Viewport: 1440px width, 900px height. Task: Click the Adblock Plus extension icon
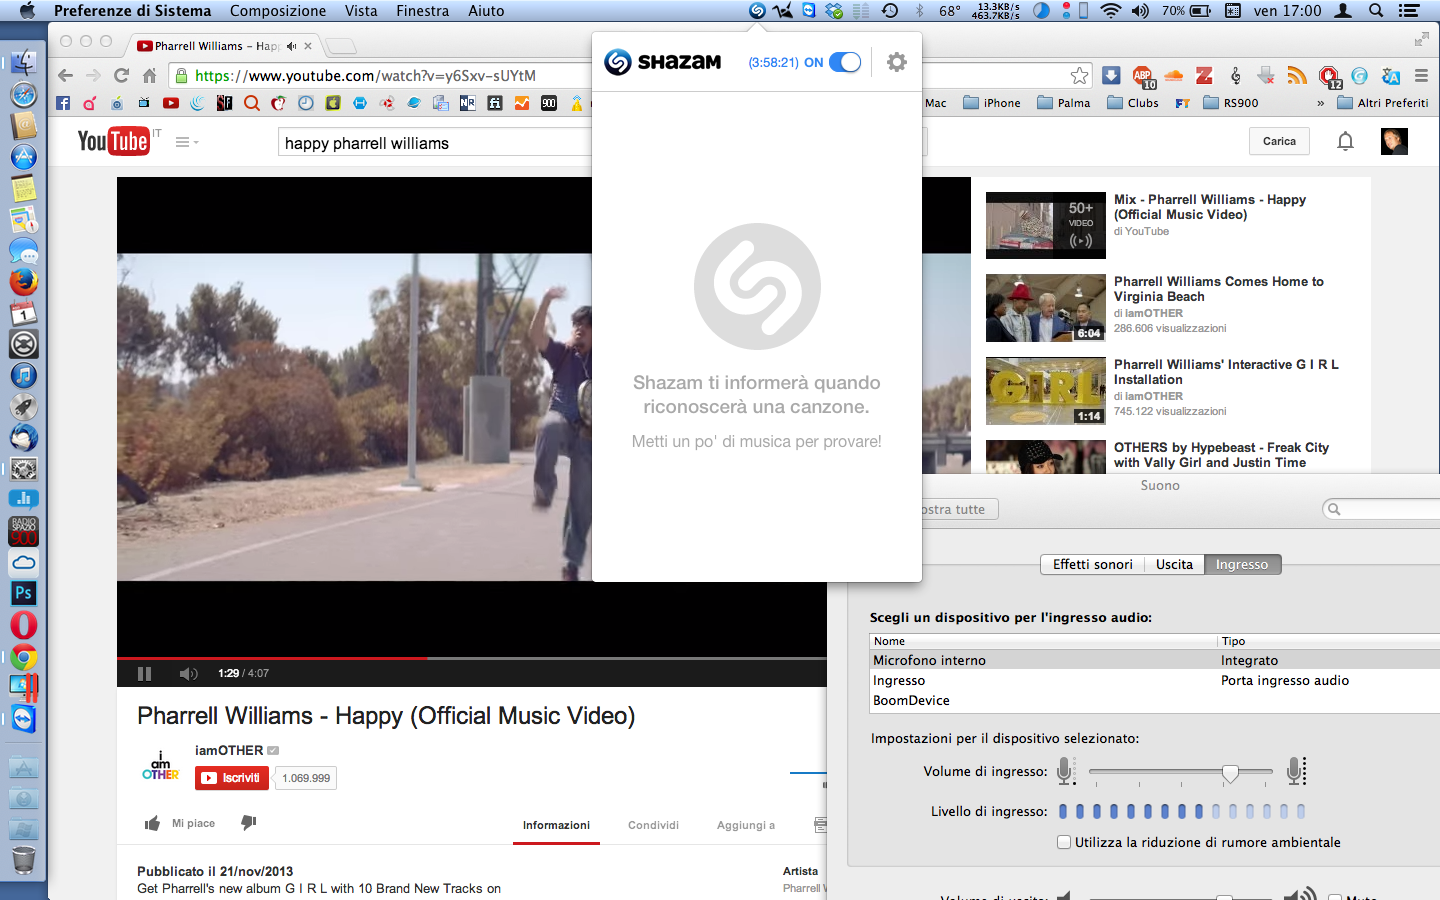coord(1143,77)
